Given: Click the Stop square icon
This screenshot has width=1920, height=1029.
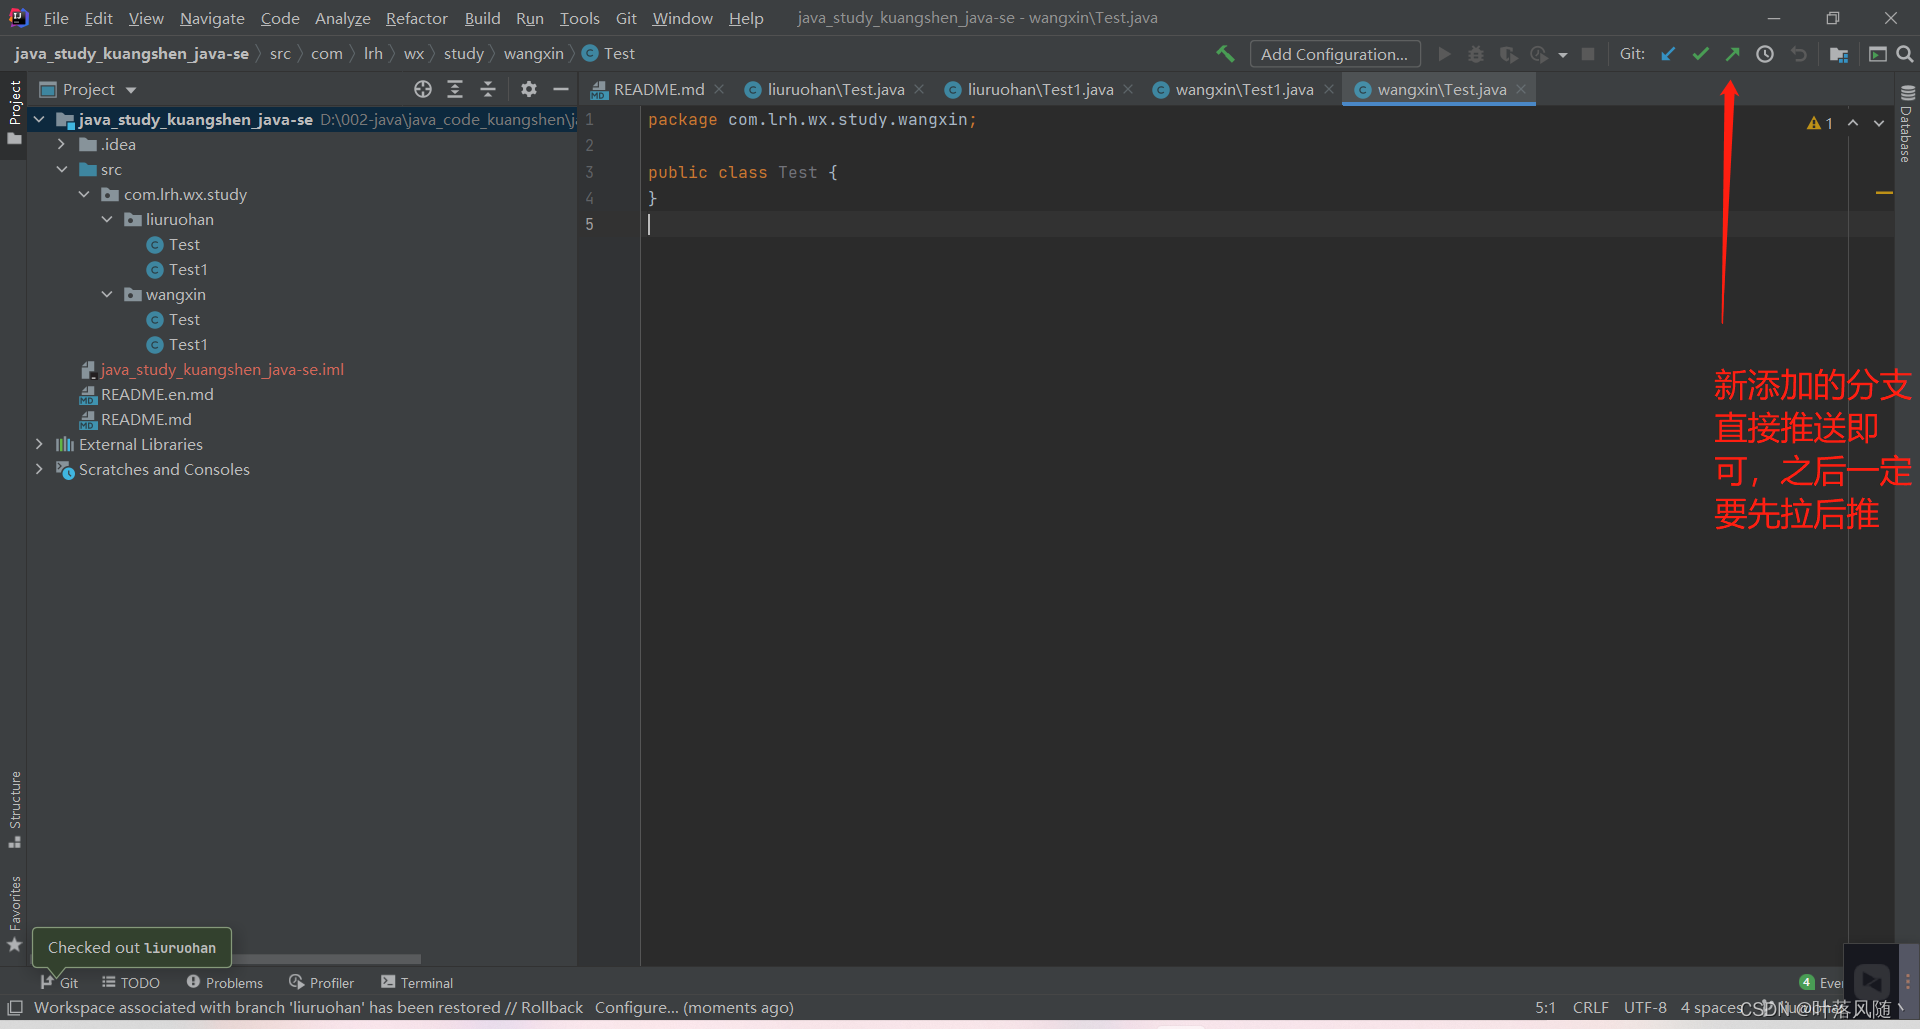Looking at the screenshot, I should tap(1588, 54).
